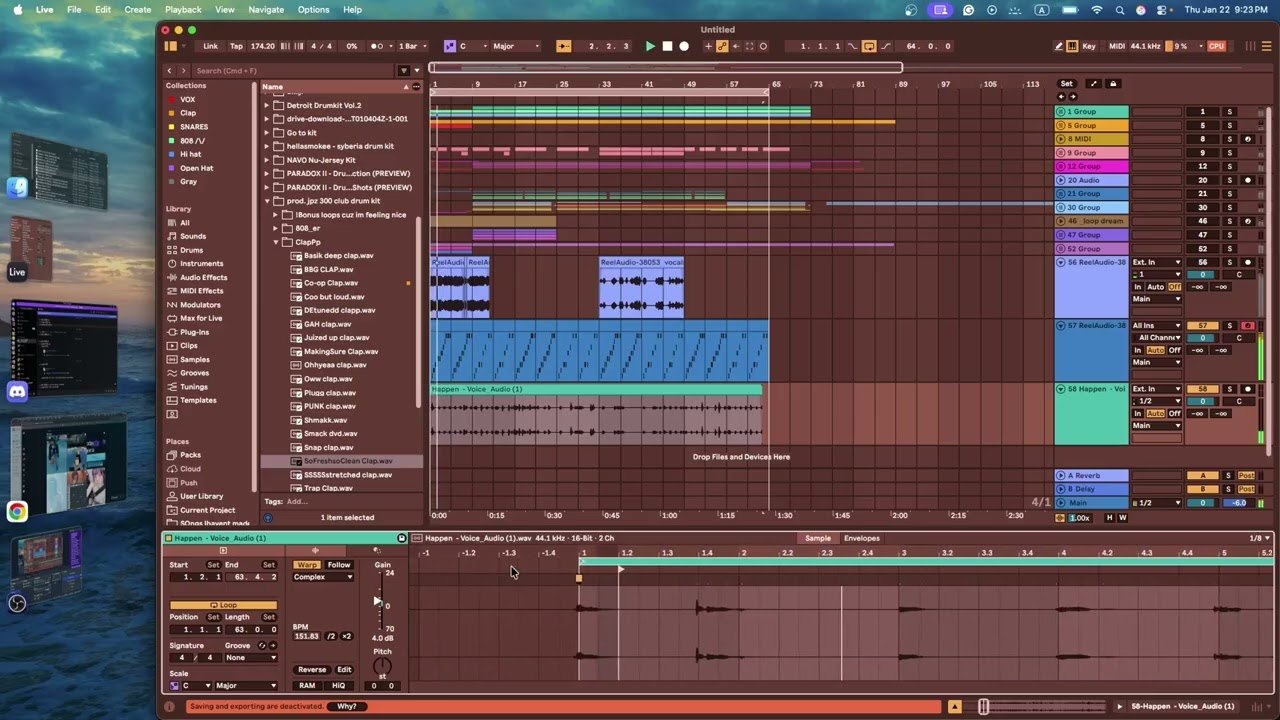Select Current Project under Places
Image resolution: width=1280 pixels, height=720 pixels.
click(x=207, y=510)
